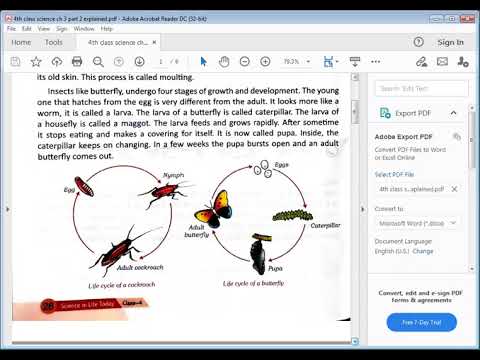Image resolution: width=480 pixels, height=360 pixels.
Task: Go to next page arrow
Action: [139, 62]
